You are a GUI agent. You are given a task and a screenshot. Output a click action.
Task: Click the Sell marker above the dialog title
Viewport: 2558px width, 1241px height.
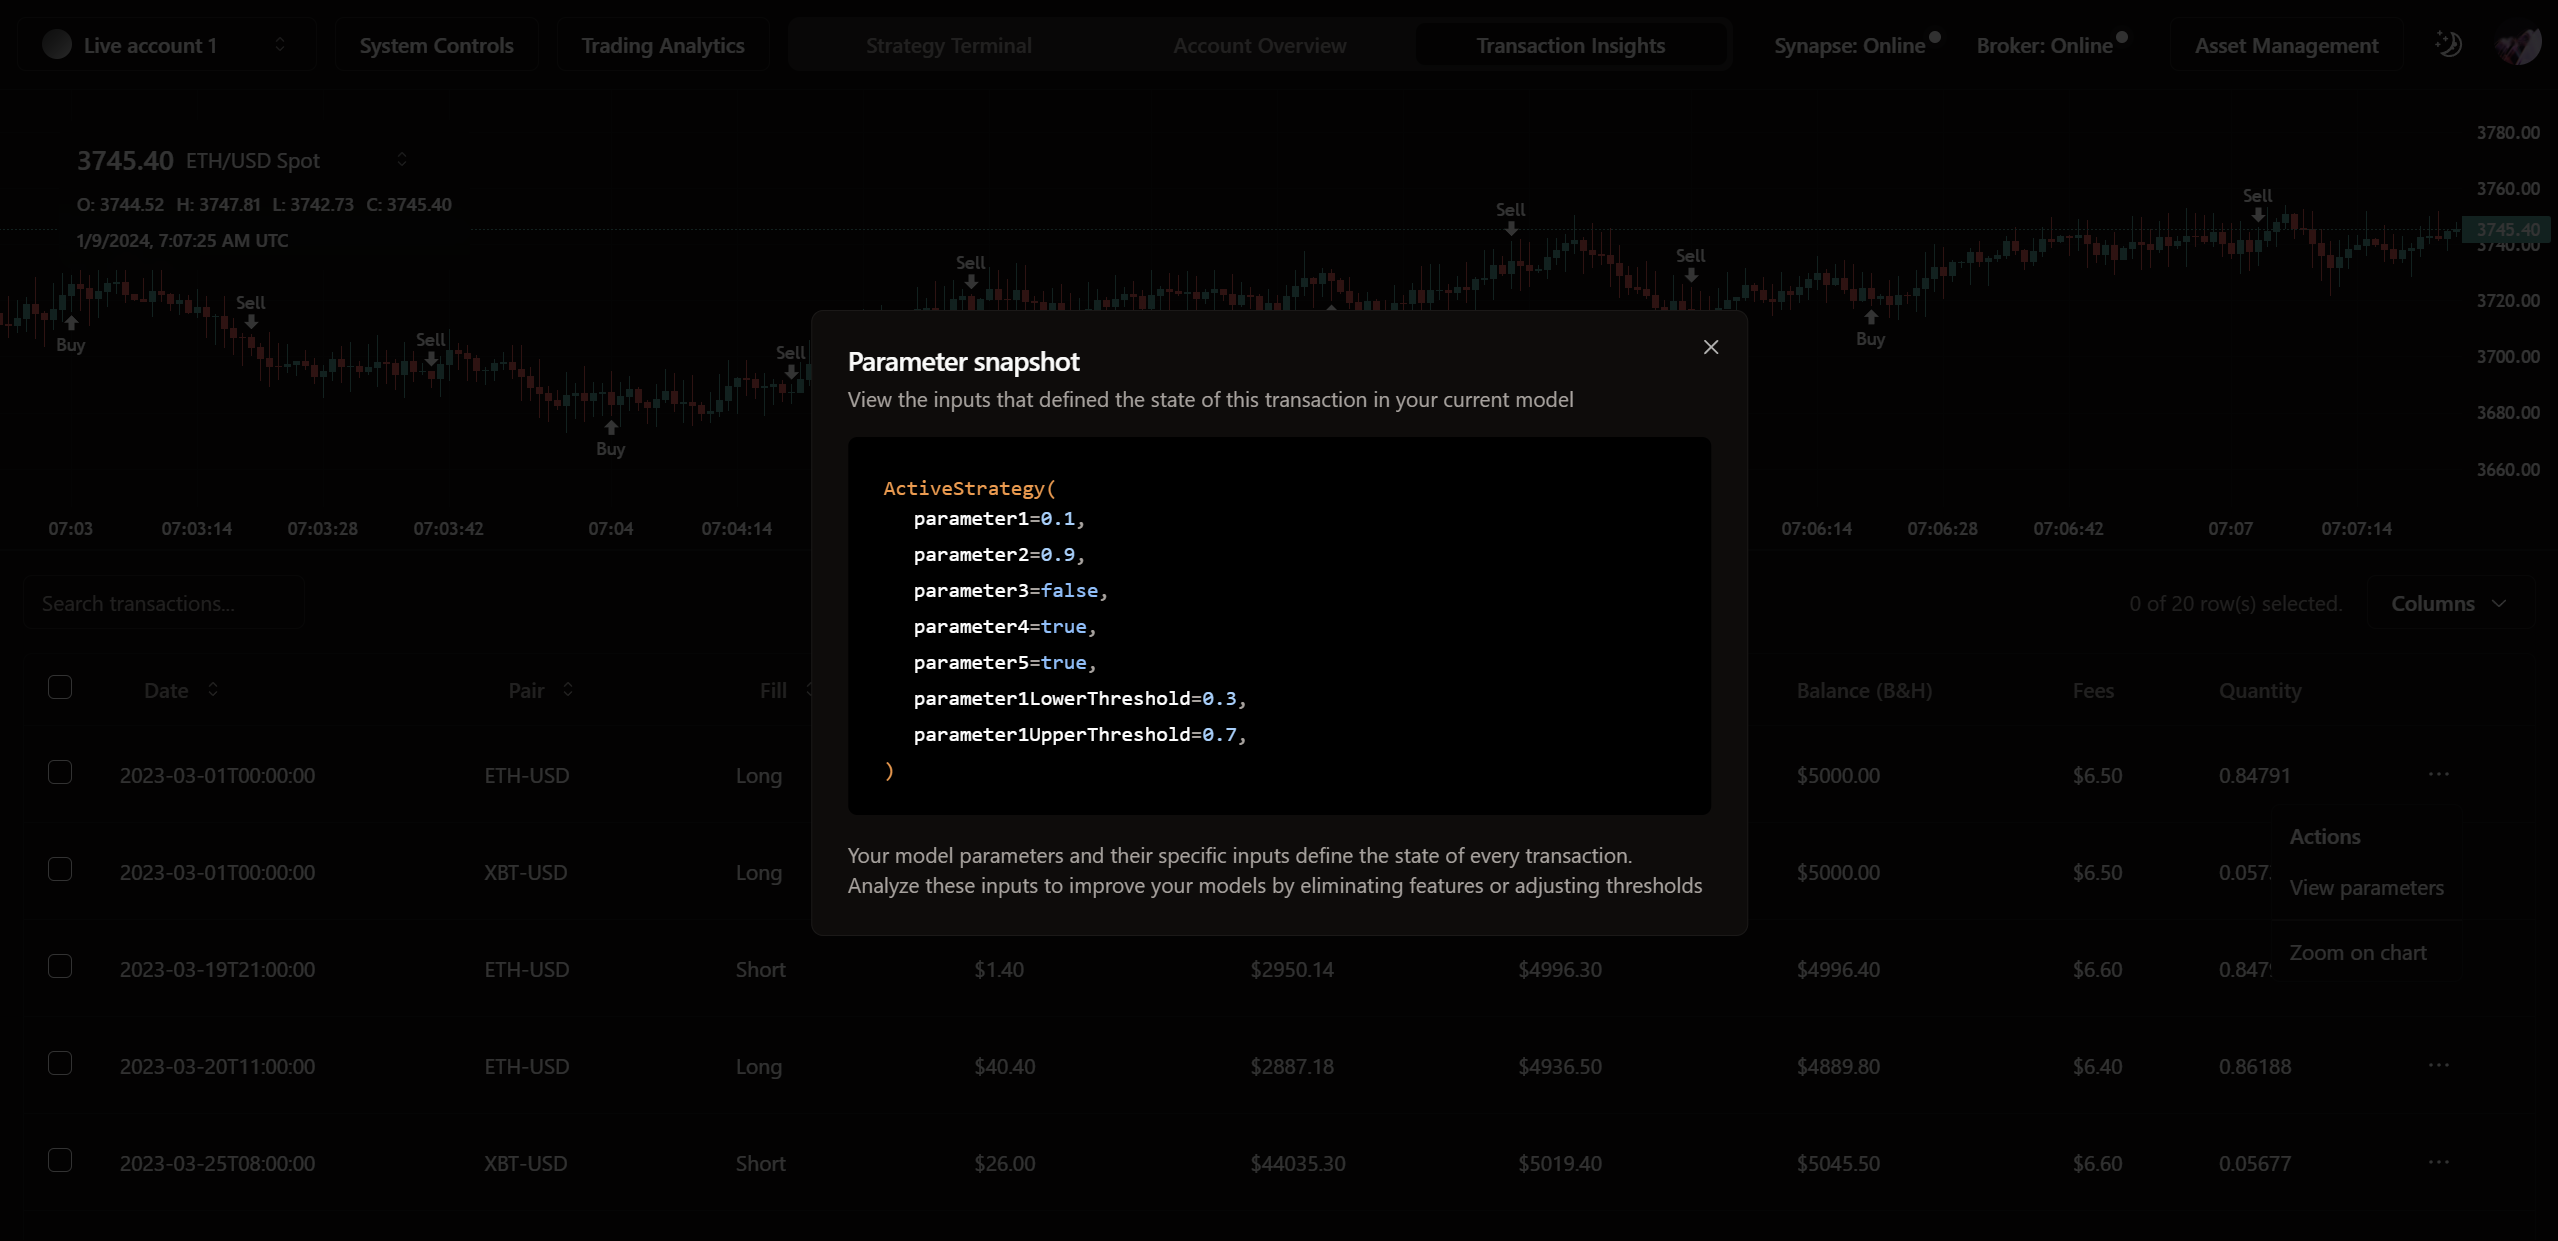click(970, 271)
